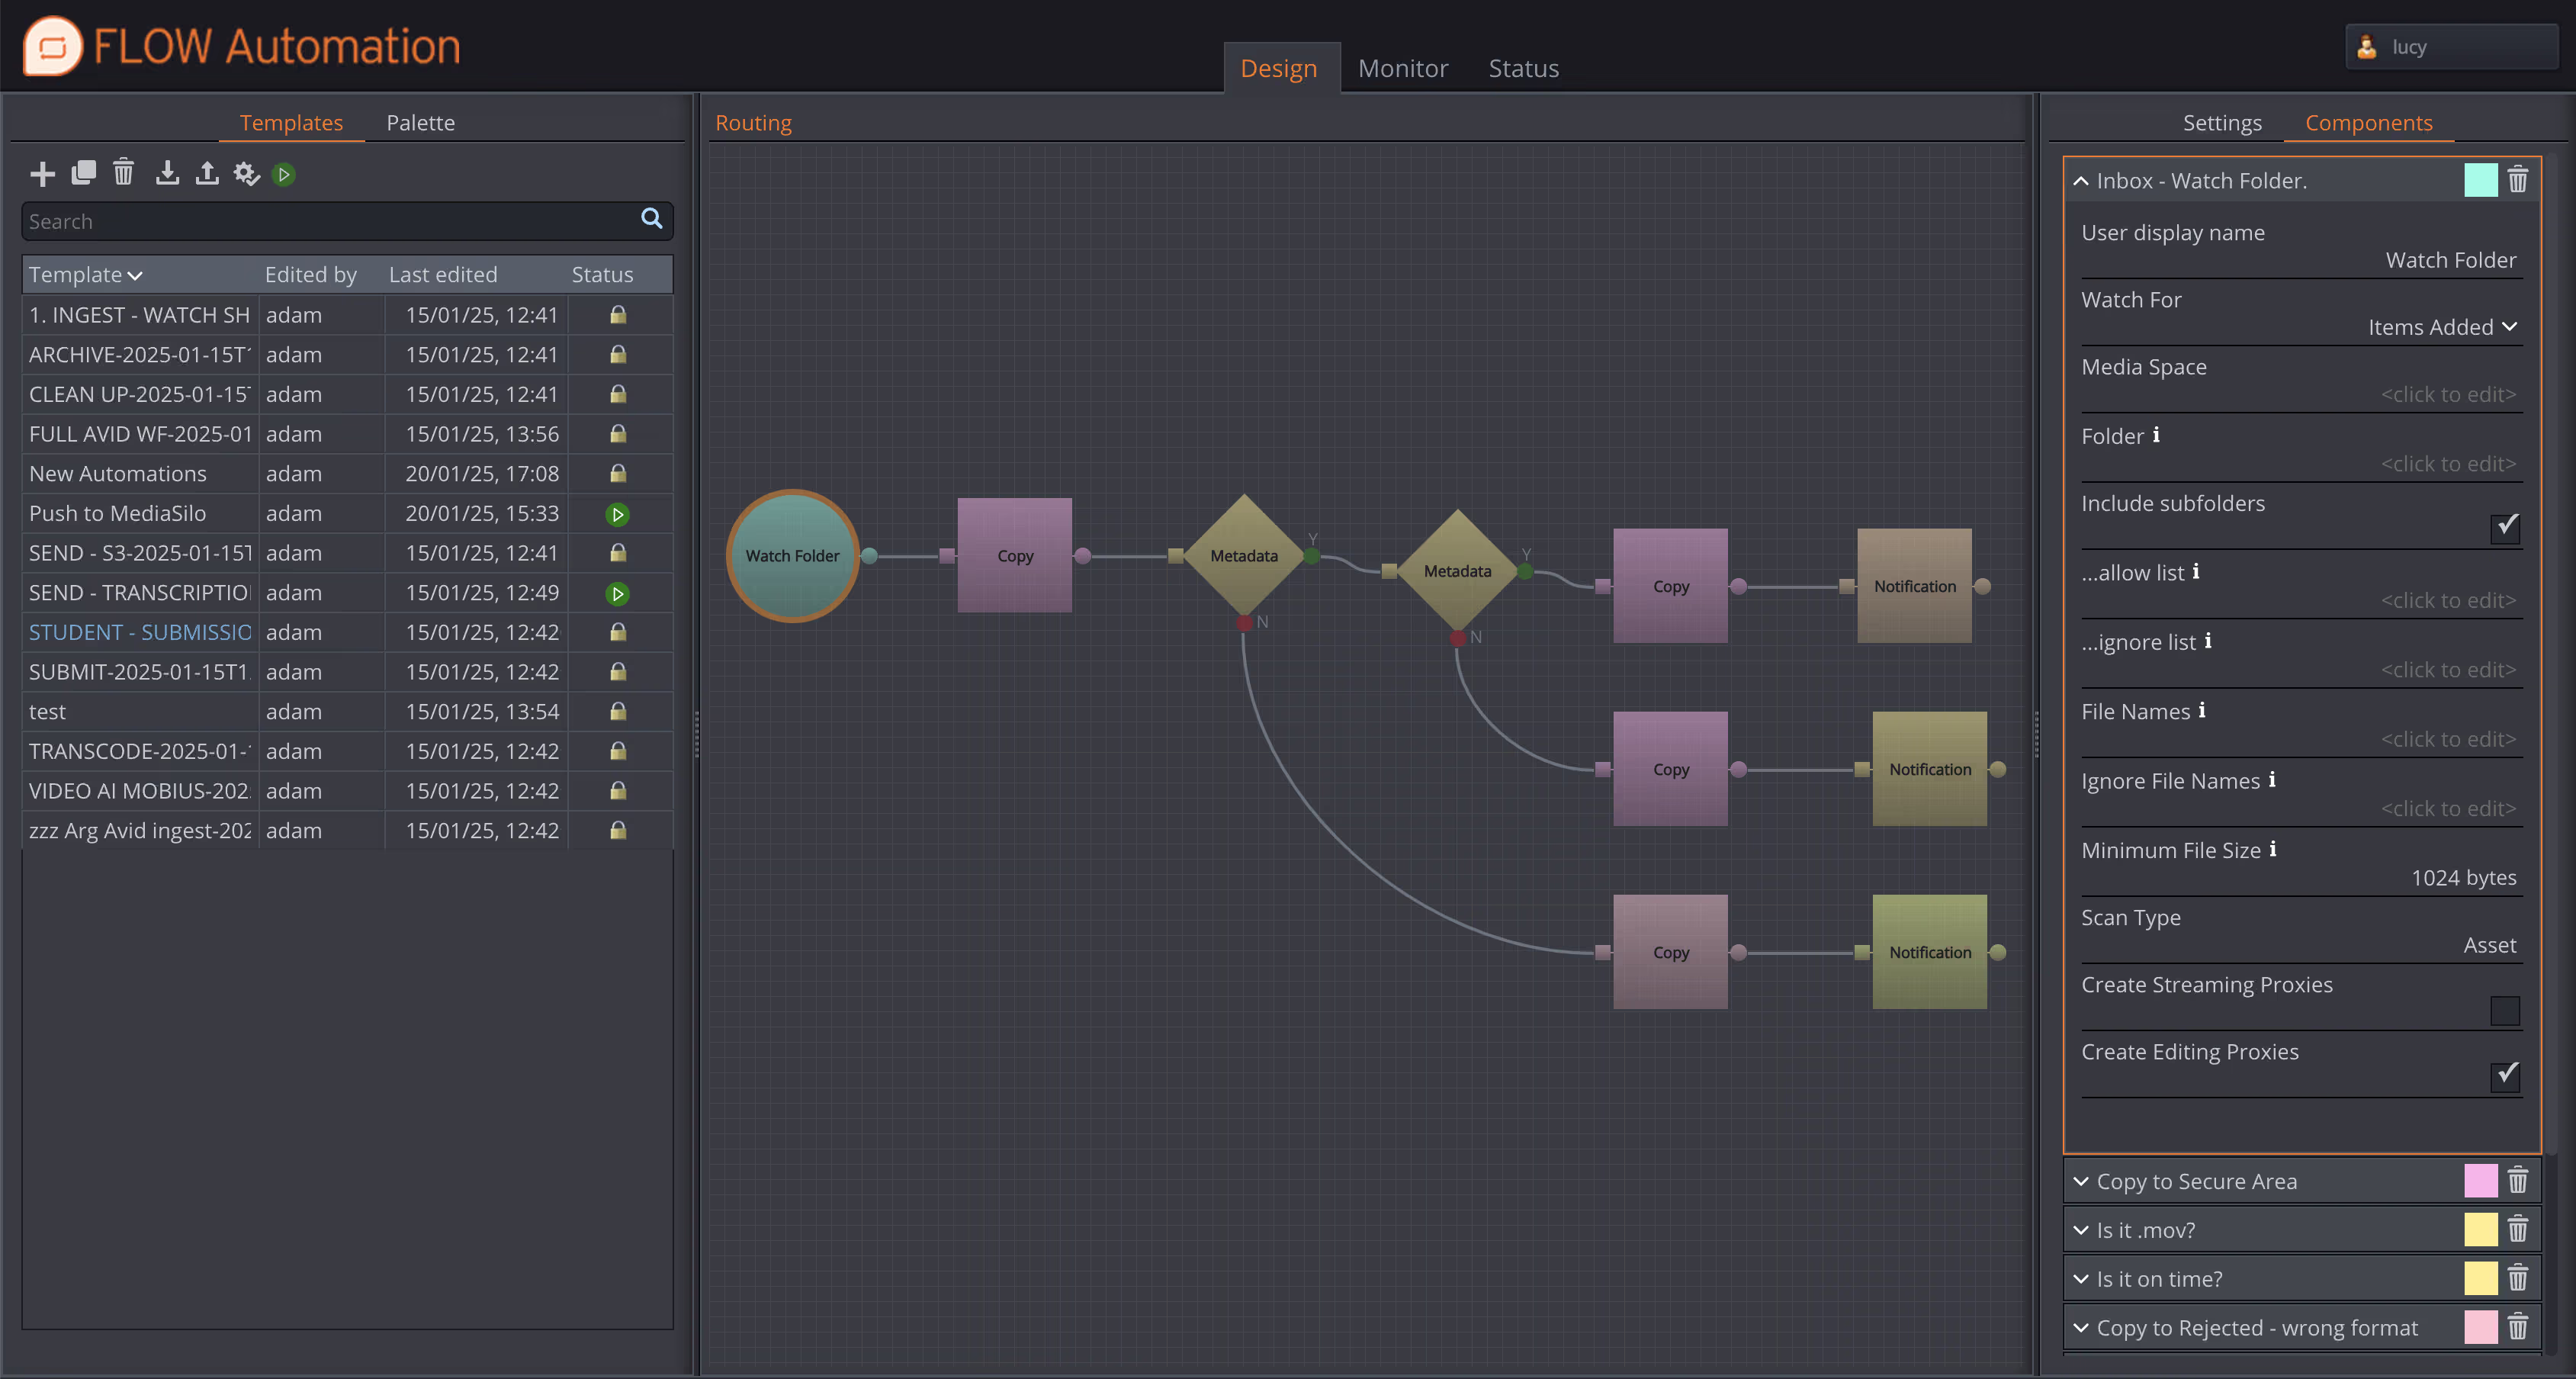
Task: Select the Watch Folder node on the canvas
Action: (x=793, y=556)
